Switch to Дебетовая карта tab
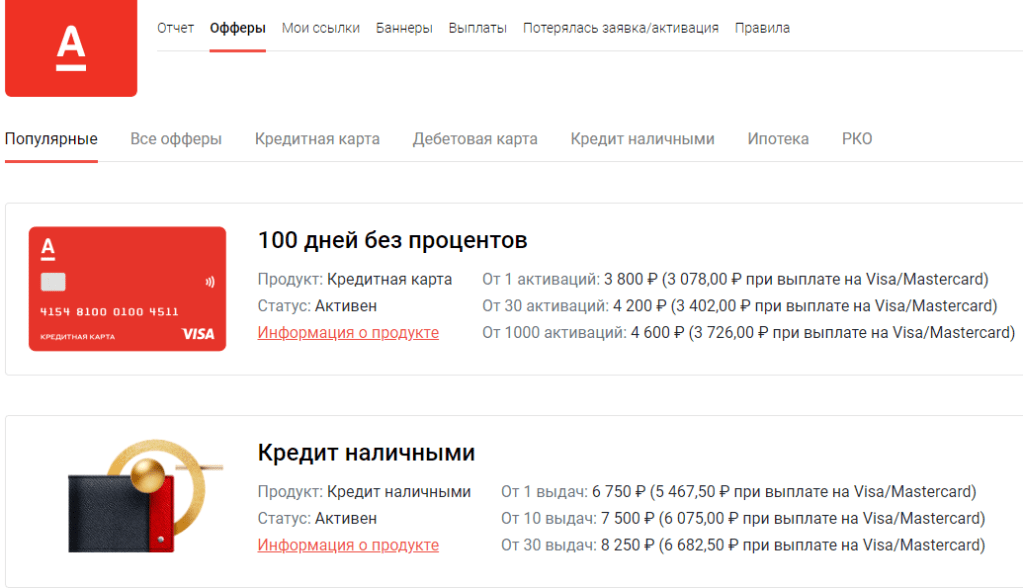Viewport: 1023px width, 588px height. point(475,139)
